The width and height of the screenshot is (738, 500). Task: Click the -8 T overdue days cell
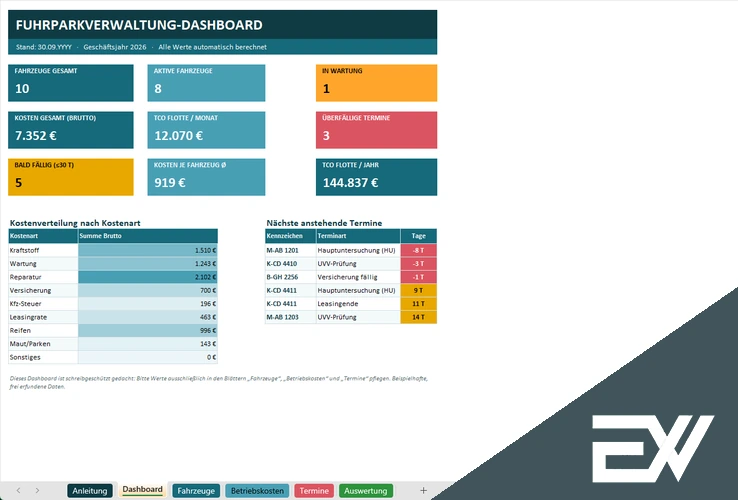pyautogui.click(x=418, y=250)
